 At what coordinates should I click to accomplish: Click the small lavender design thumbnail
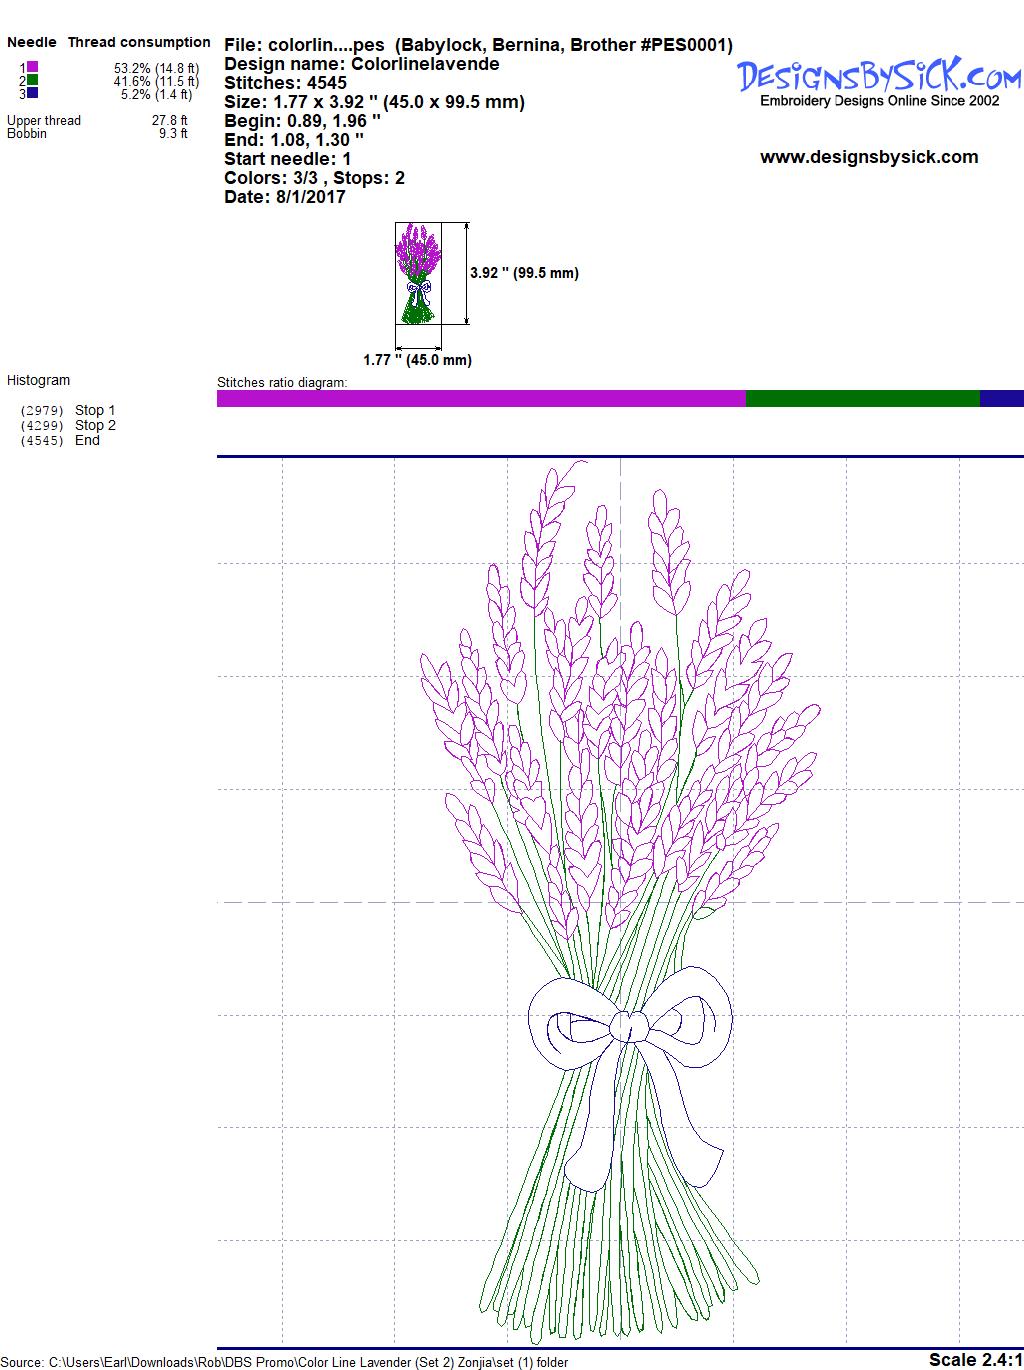point(417,273)
